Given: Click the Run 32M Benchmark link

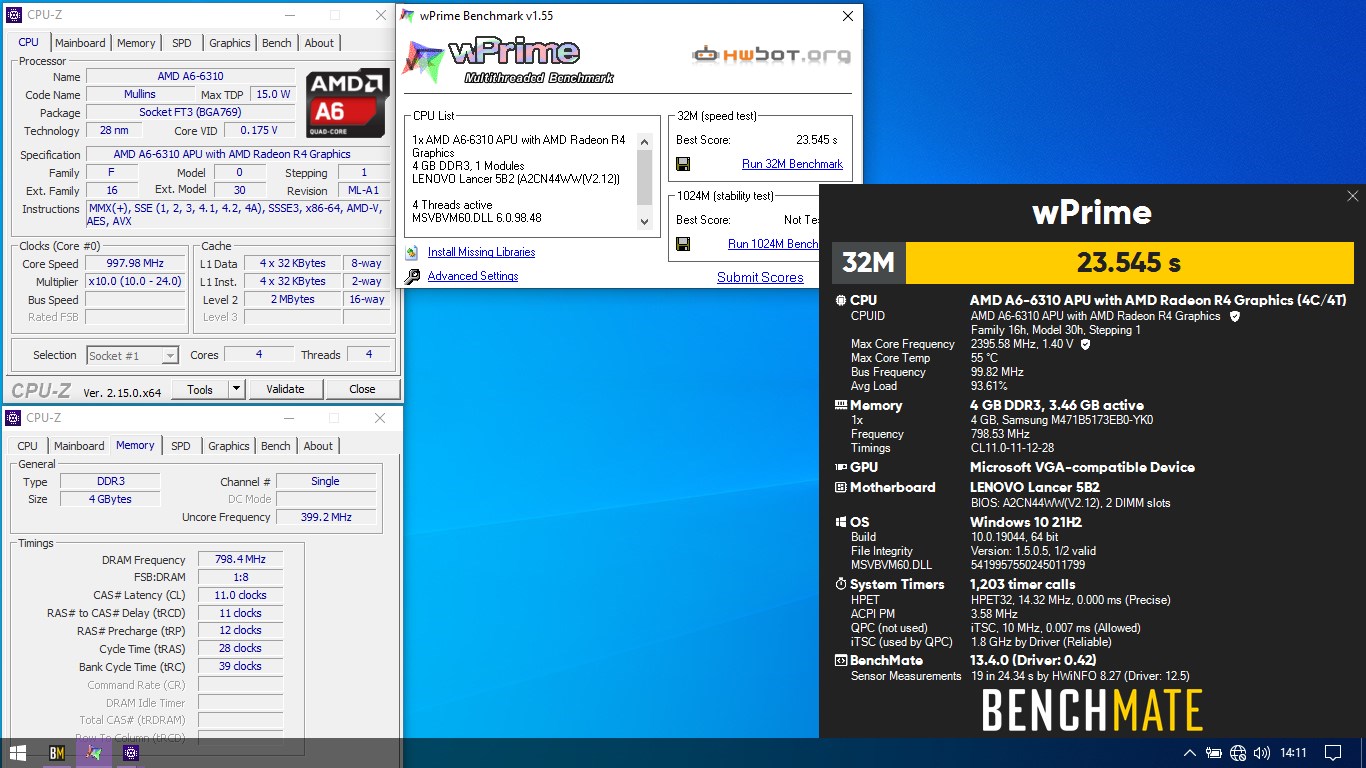Looking at the screenshot, I should pyautogui.click(x=792, y=164).
